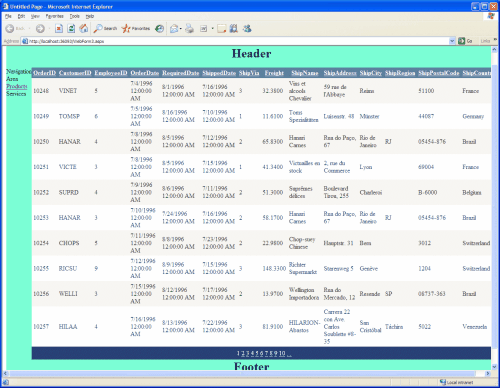Sort by the ShippedDate column header
This screenshot has height=388, width=500.
219,73
